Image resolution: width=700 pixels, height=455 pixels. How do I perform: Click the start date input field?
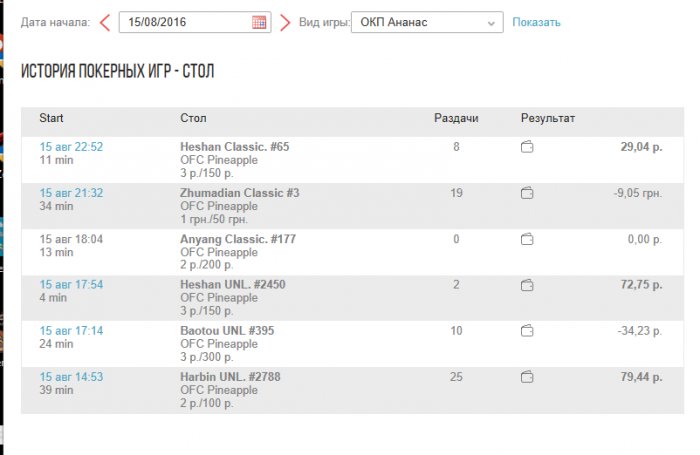pos(184,22)
